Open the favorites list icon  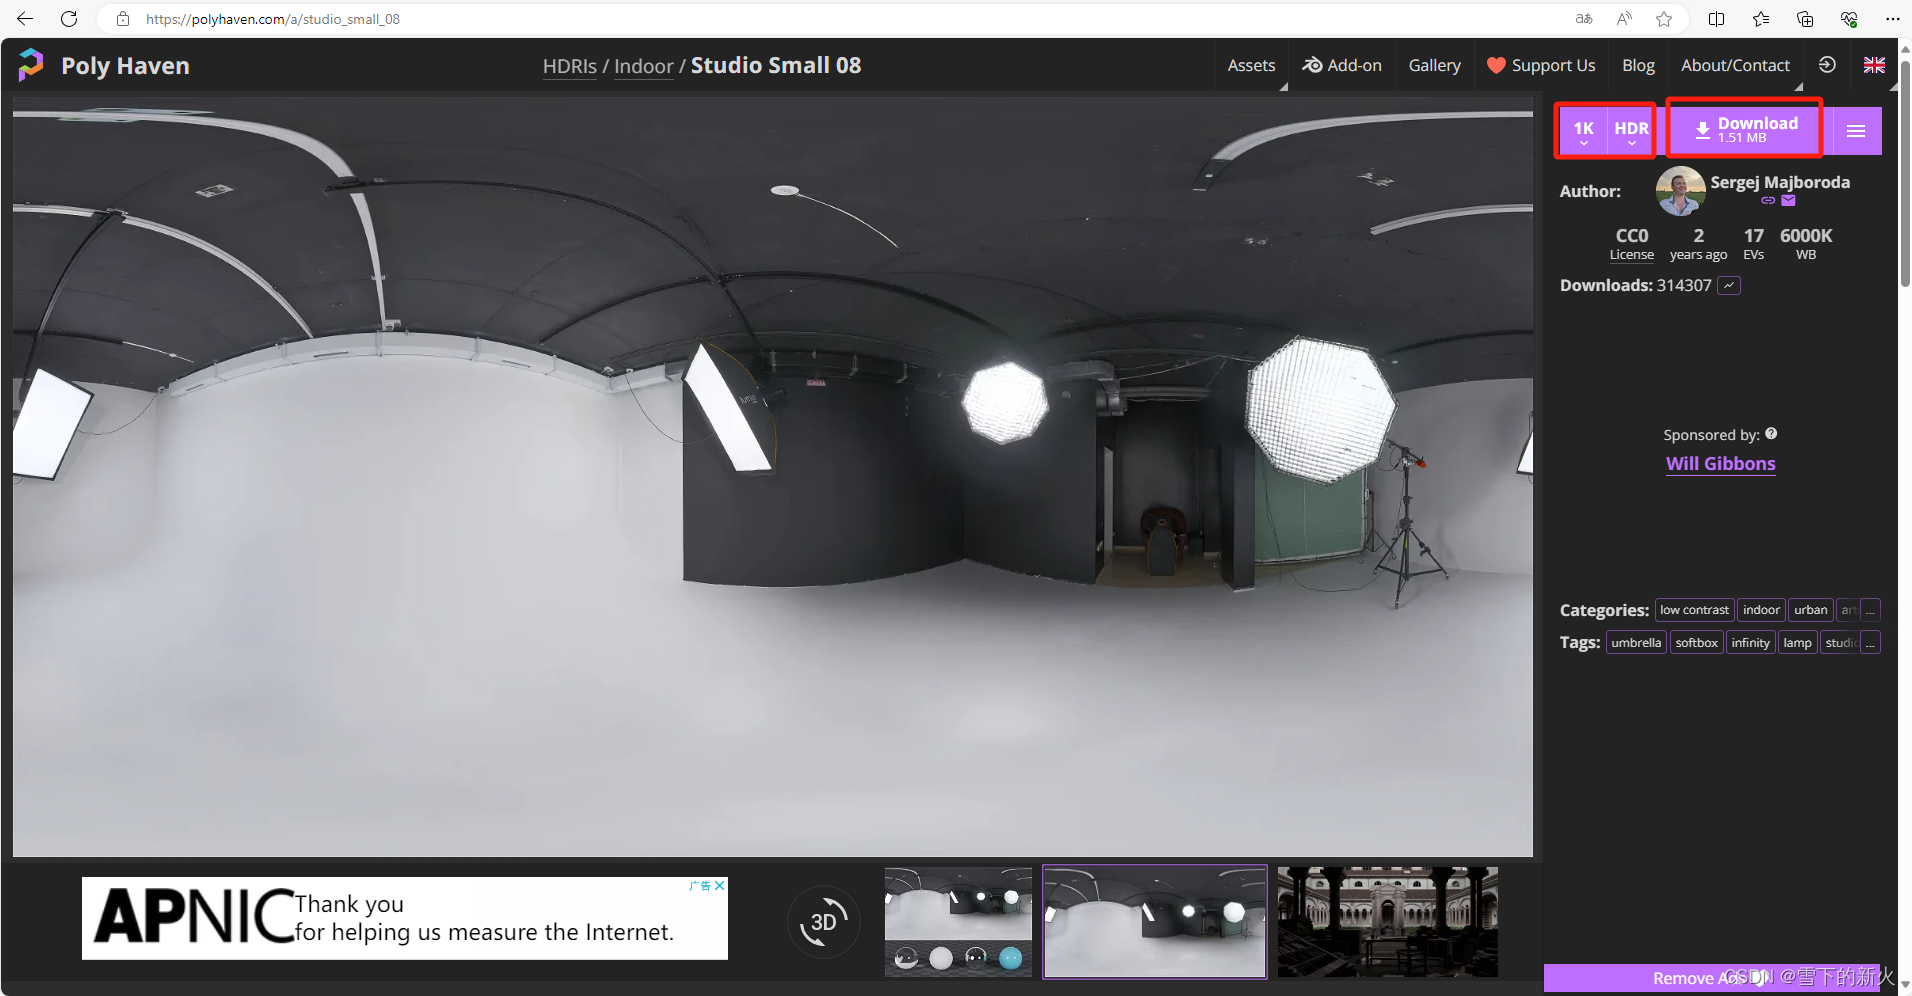pos(1761,19)
